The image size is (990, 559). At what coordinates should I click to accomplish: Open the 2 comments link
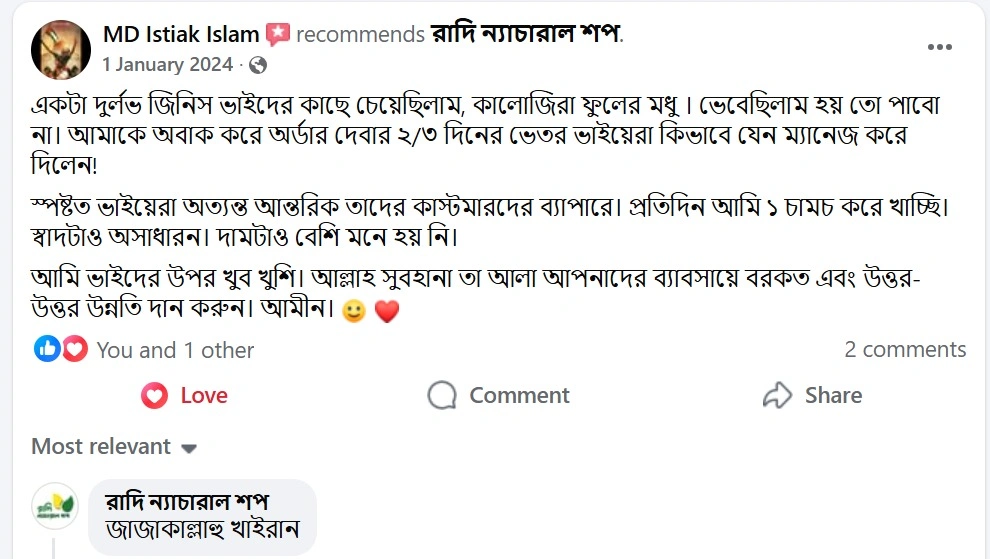[x=905, y=350]
